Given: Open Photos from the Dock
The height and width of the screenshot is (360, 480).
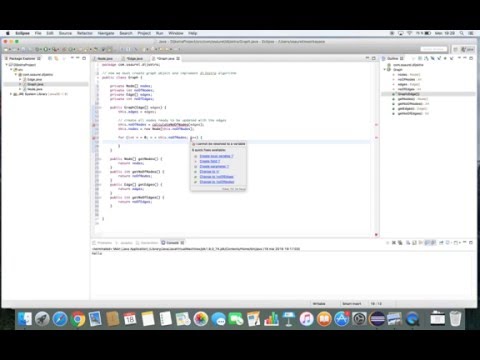Looking at the screenshot, I should [200, 319].
